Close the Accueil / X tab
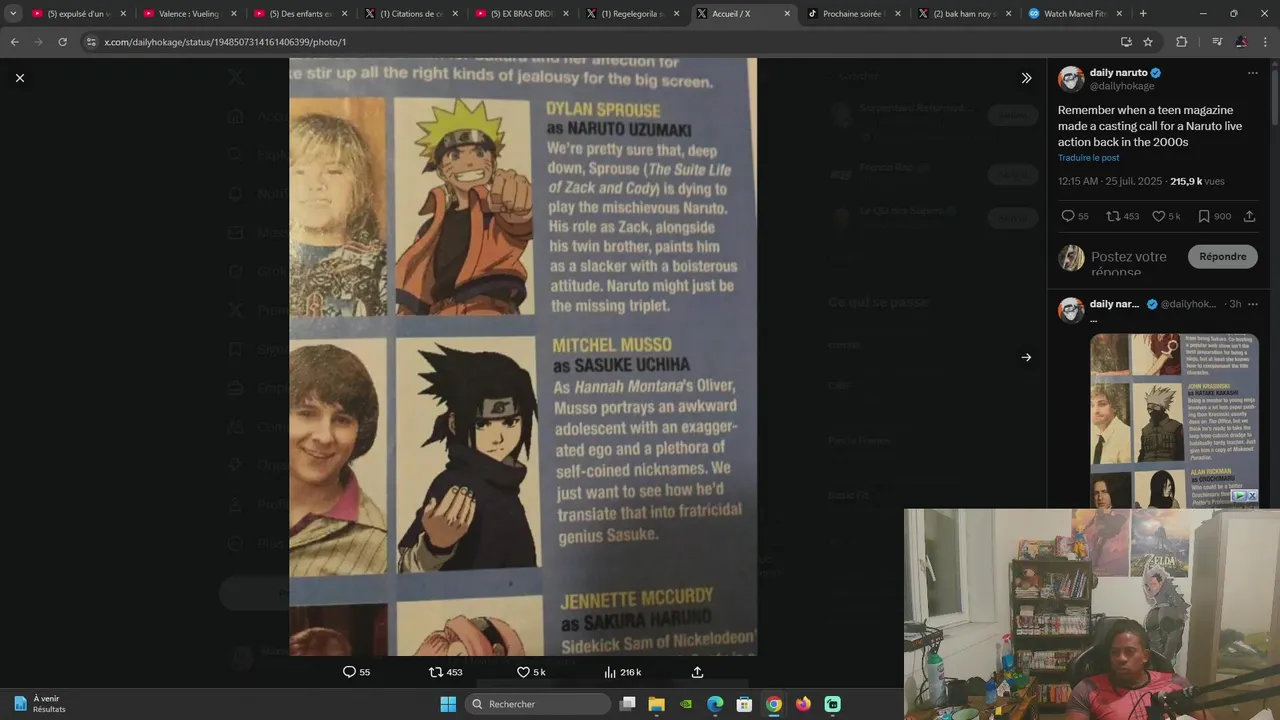1280x720 pixels. (787, 14)
